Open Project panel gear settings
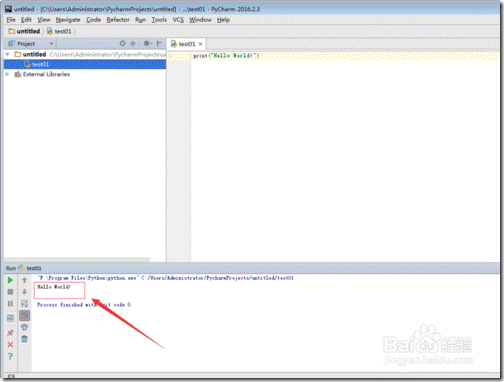 point(147,43)
